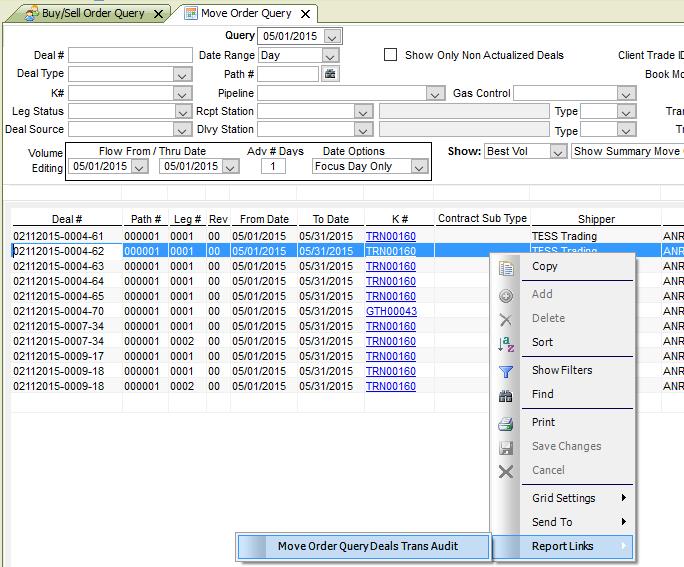
Task: Click the Deal # input field
Action: (x=130, y=56)
